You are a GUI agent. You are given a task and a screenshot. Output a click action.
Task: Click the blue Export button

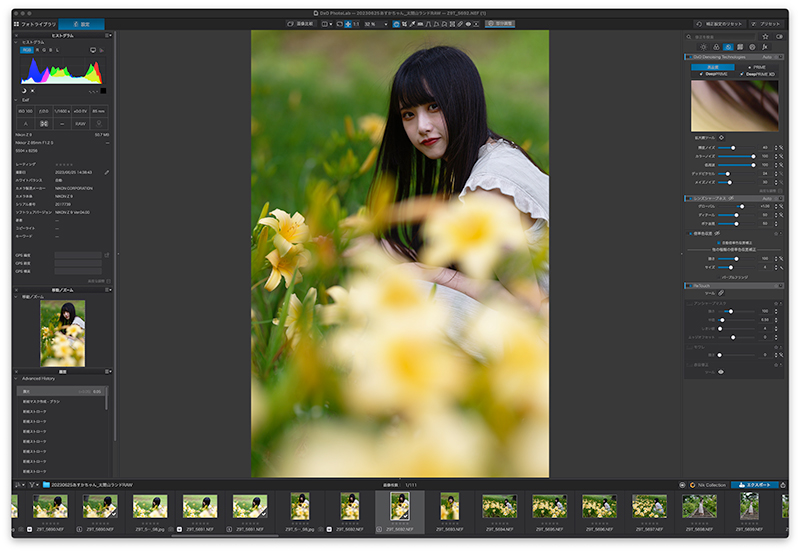pyautogui.click(x=755, y=485)
